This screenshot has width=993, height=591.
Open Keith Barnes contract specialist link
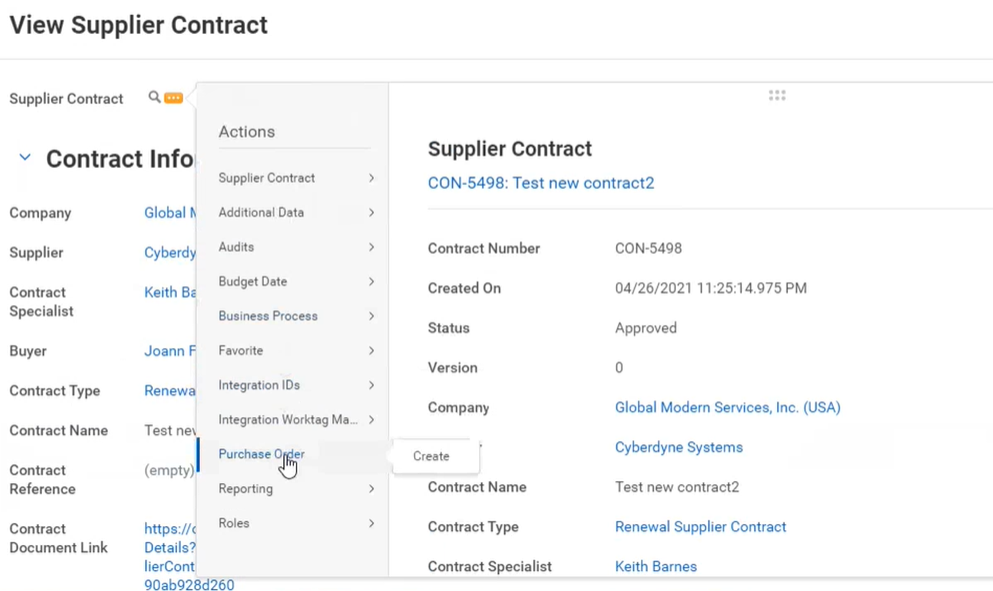tap(655, 566)
